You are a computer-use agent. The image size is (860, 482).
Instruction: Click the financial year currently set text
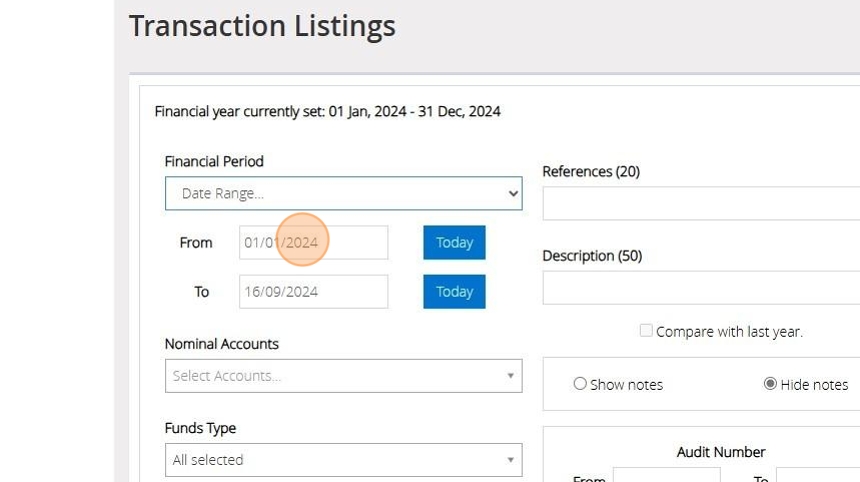tap(327, 111)
